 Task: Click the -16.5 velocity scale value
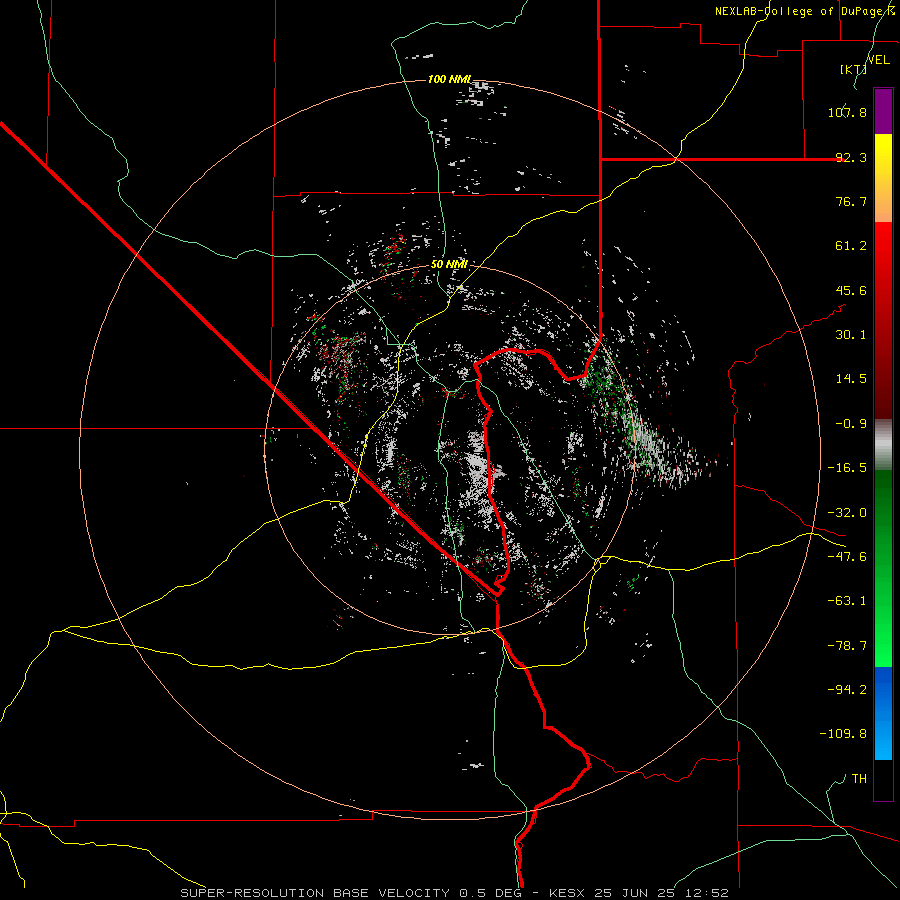pos(847,468)
